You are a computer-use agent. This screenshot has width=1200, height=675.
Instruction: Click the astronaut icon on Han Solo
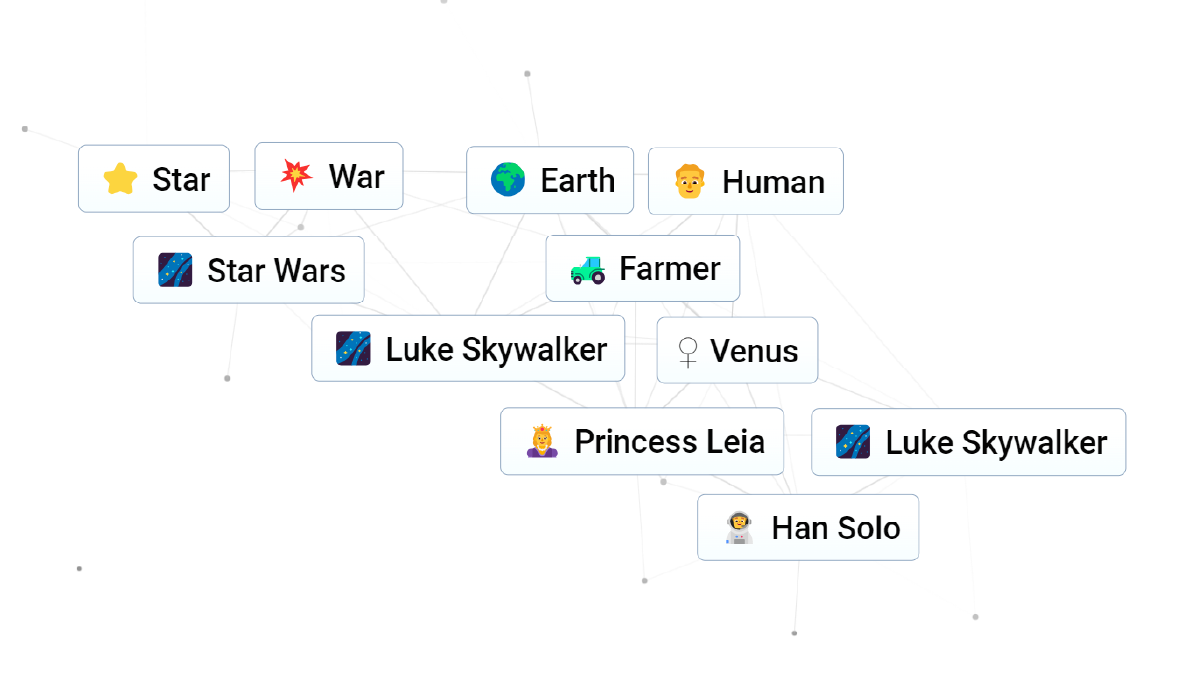[739, 528]
